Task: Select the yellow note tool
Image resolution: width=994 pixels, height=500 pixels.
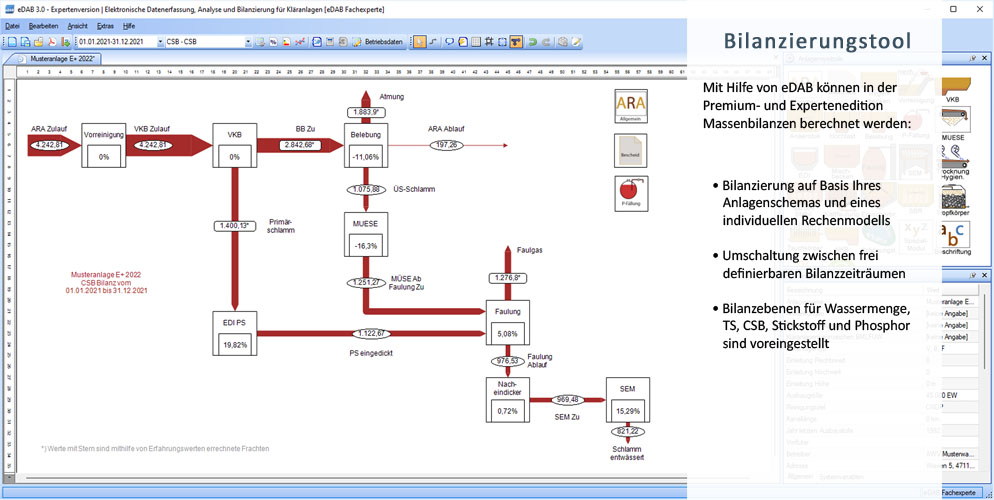Action: click(x=463, y=42)
